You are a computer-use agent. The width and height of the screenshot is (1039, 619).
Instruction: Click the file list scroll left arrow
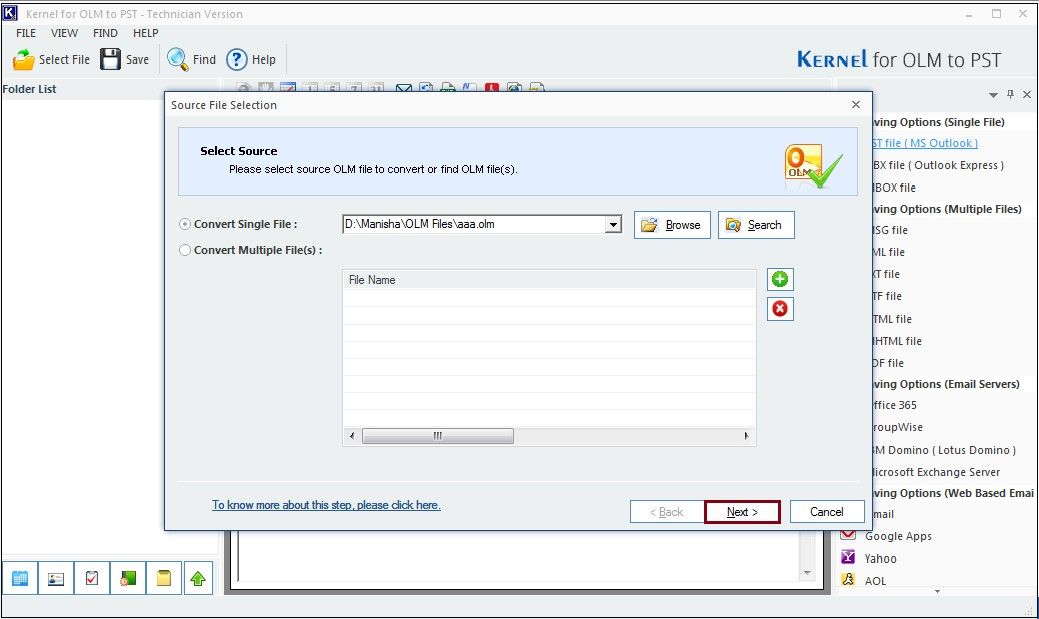pyautogui.click(x=352, y=435)
